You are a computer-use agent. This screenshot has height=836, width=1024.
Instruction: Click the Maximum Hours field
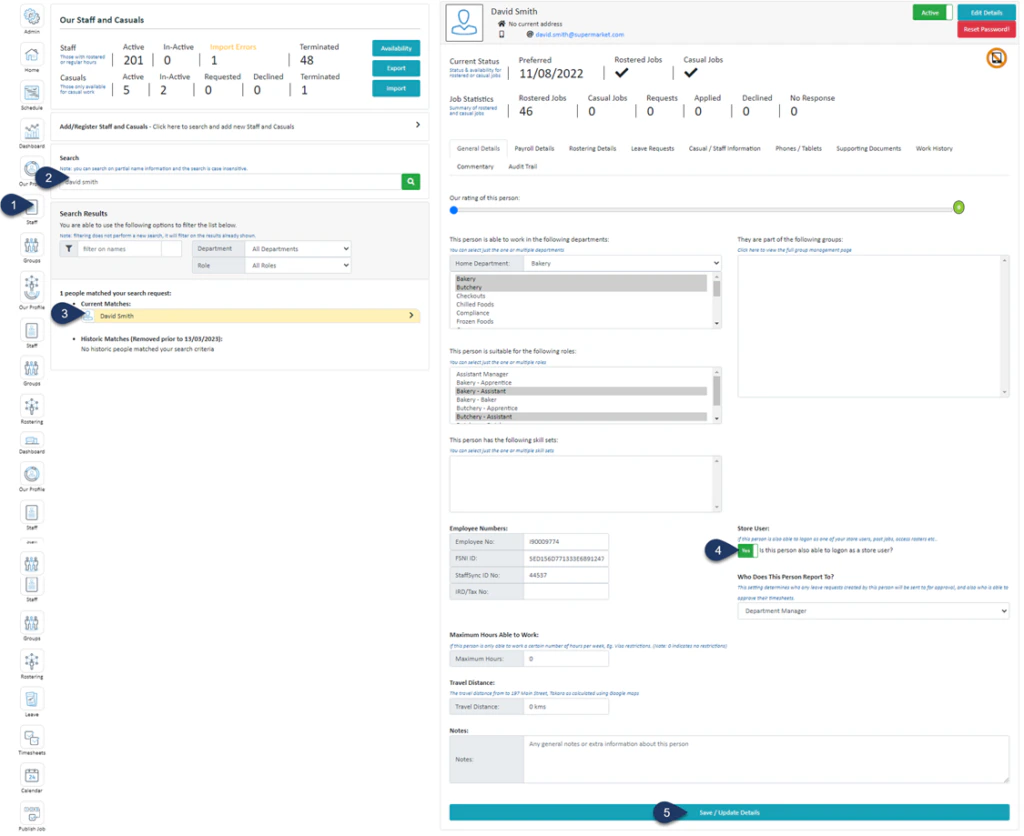click(x=566, y=659)
